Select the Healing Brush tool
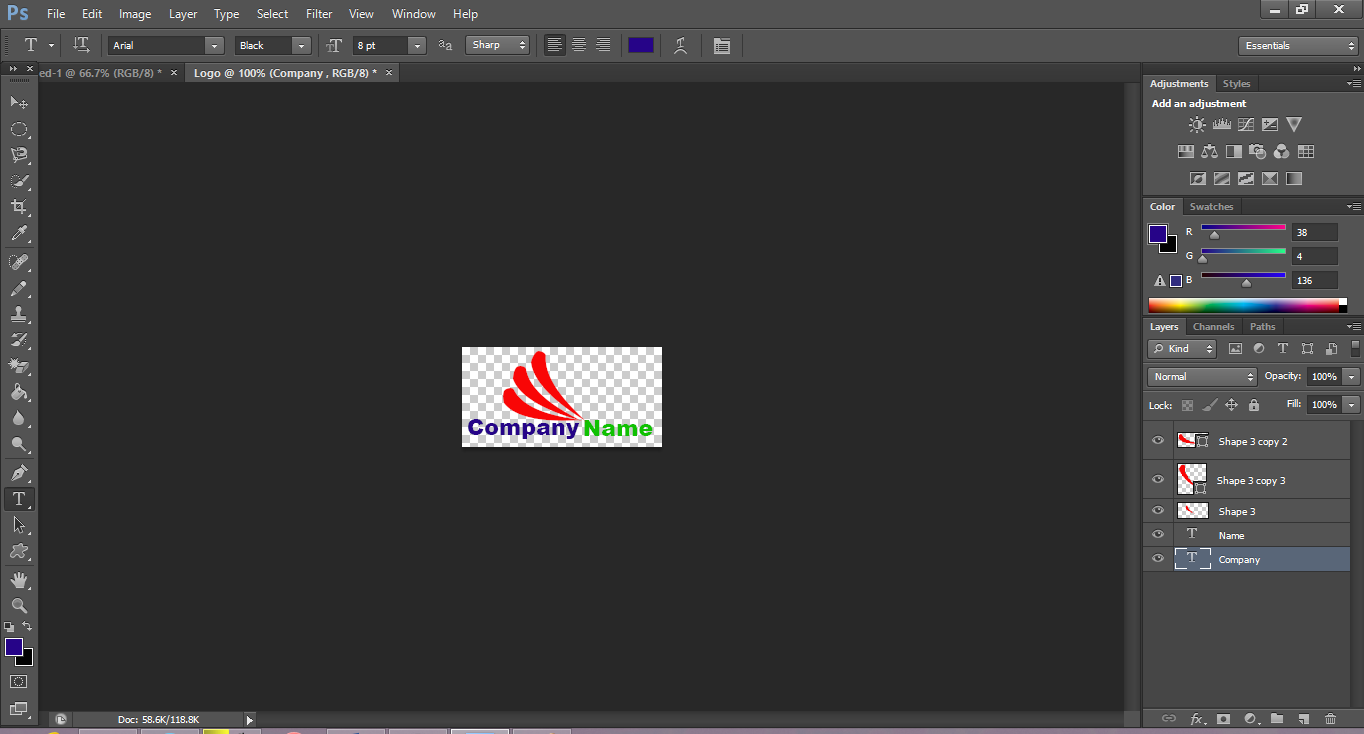This screenshot has width=1364, height=734. (x=19, y=262)
